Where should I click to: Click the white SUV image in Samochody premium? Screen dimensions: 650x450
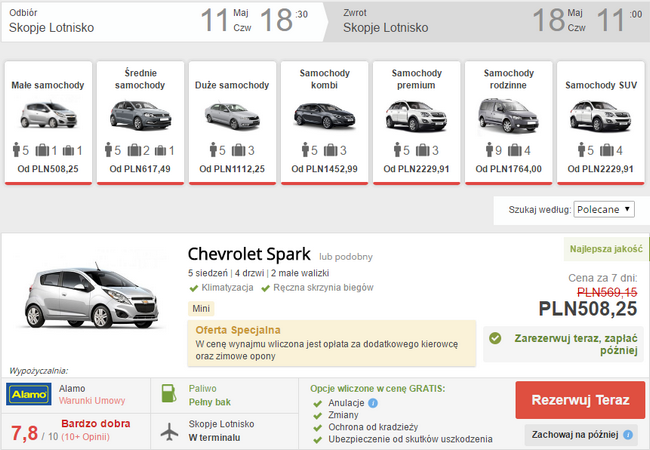(x=416, y=116)
